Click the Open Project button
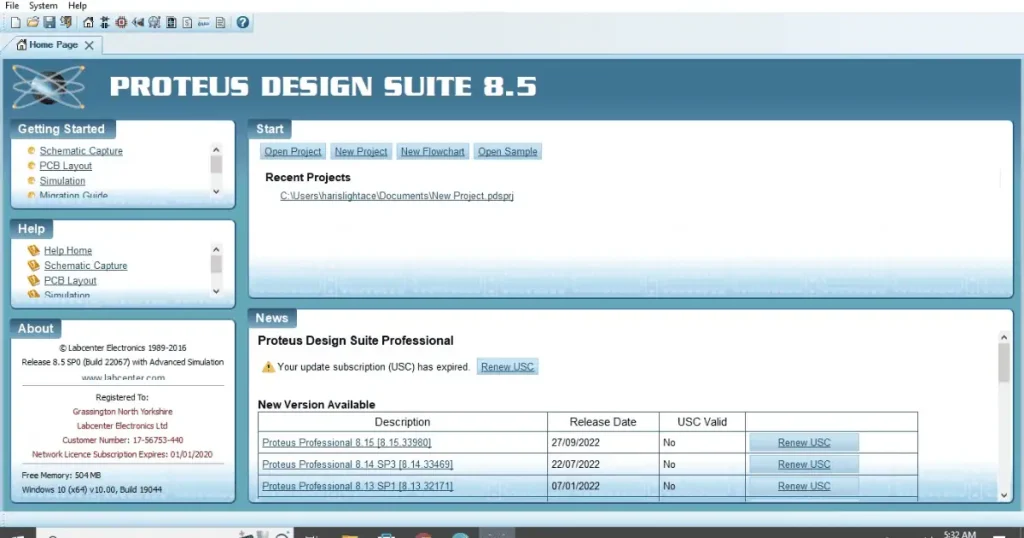 pyautogui.click(x=293, y=151)
